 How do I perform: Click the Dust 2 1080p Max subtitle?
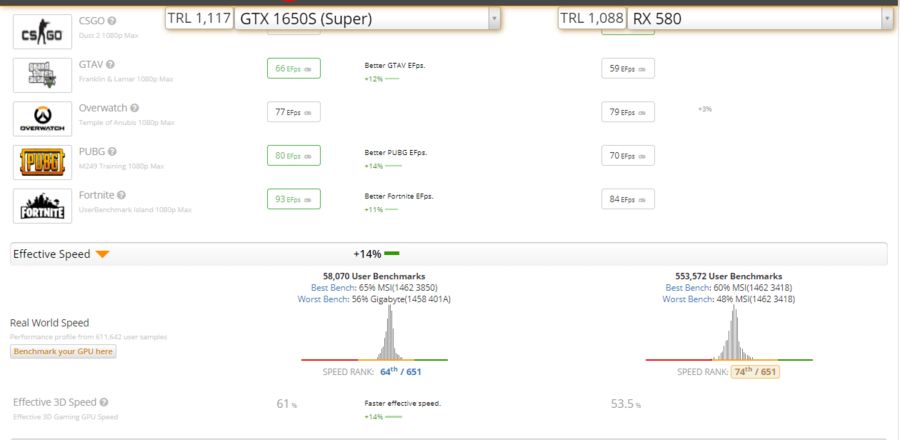click(x=108, y=36)
